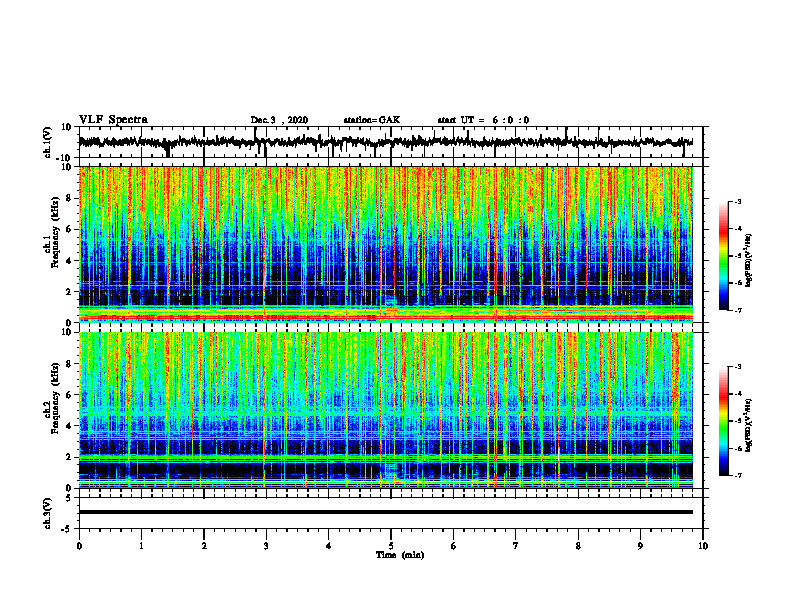Click time axis tick label '10'

703,546
